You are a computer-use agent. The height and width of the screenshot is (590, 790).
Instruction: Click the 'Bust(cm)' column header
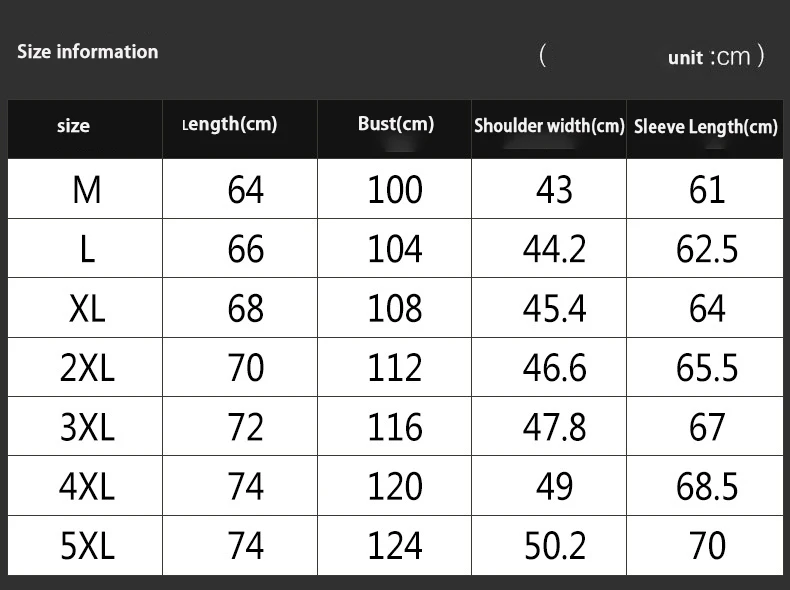point(396,124)
